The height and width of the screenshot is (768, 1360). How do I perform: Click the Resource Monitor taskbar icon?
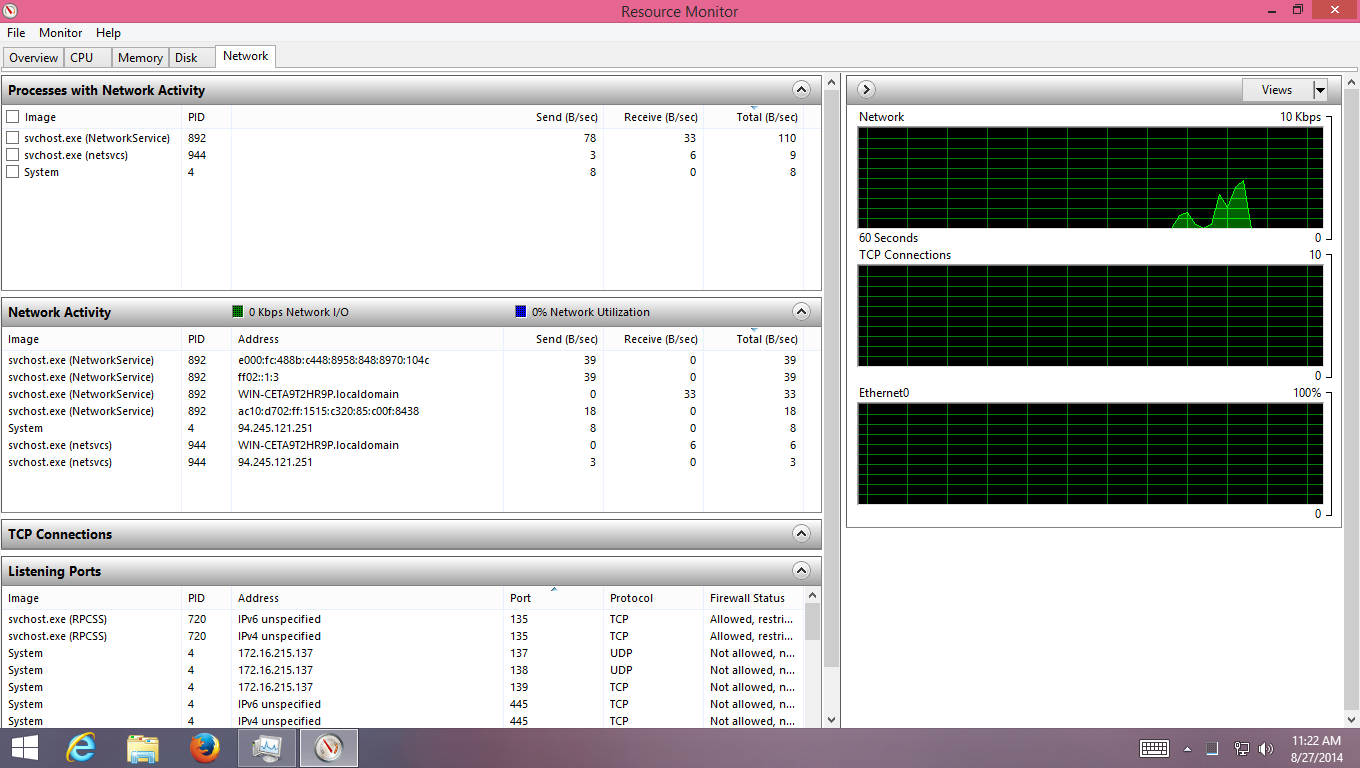pos(328,747)
